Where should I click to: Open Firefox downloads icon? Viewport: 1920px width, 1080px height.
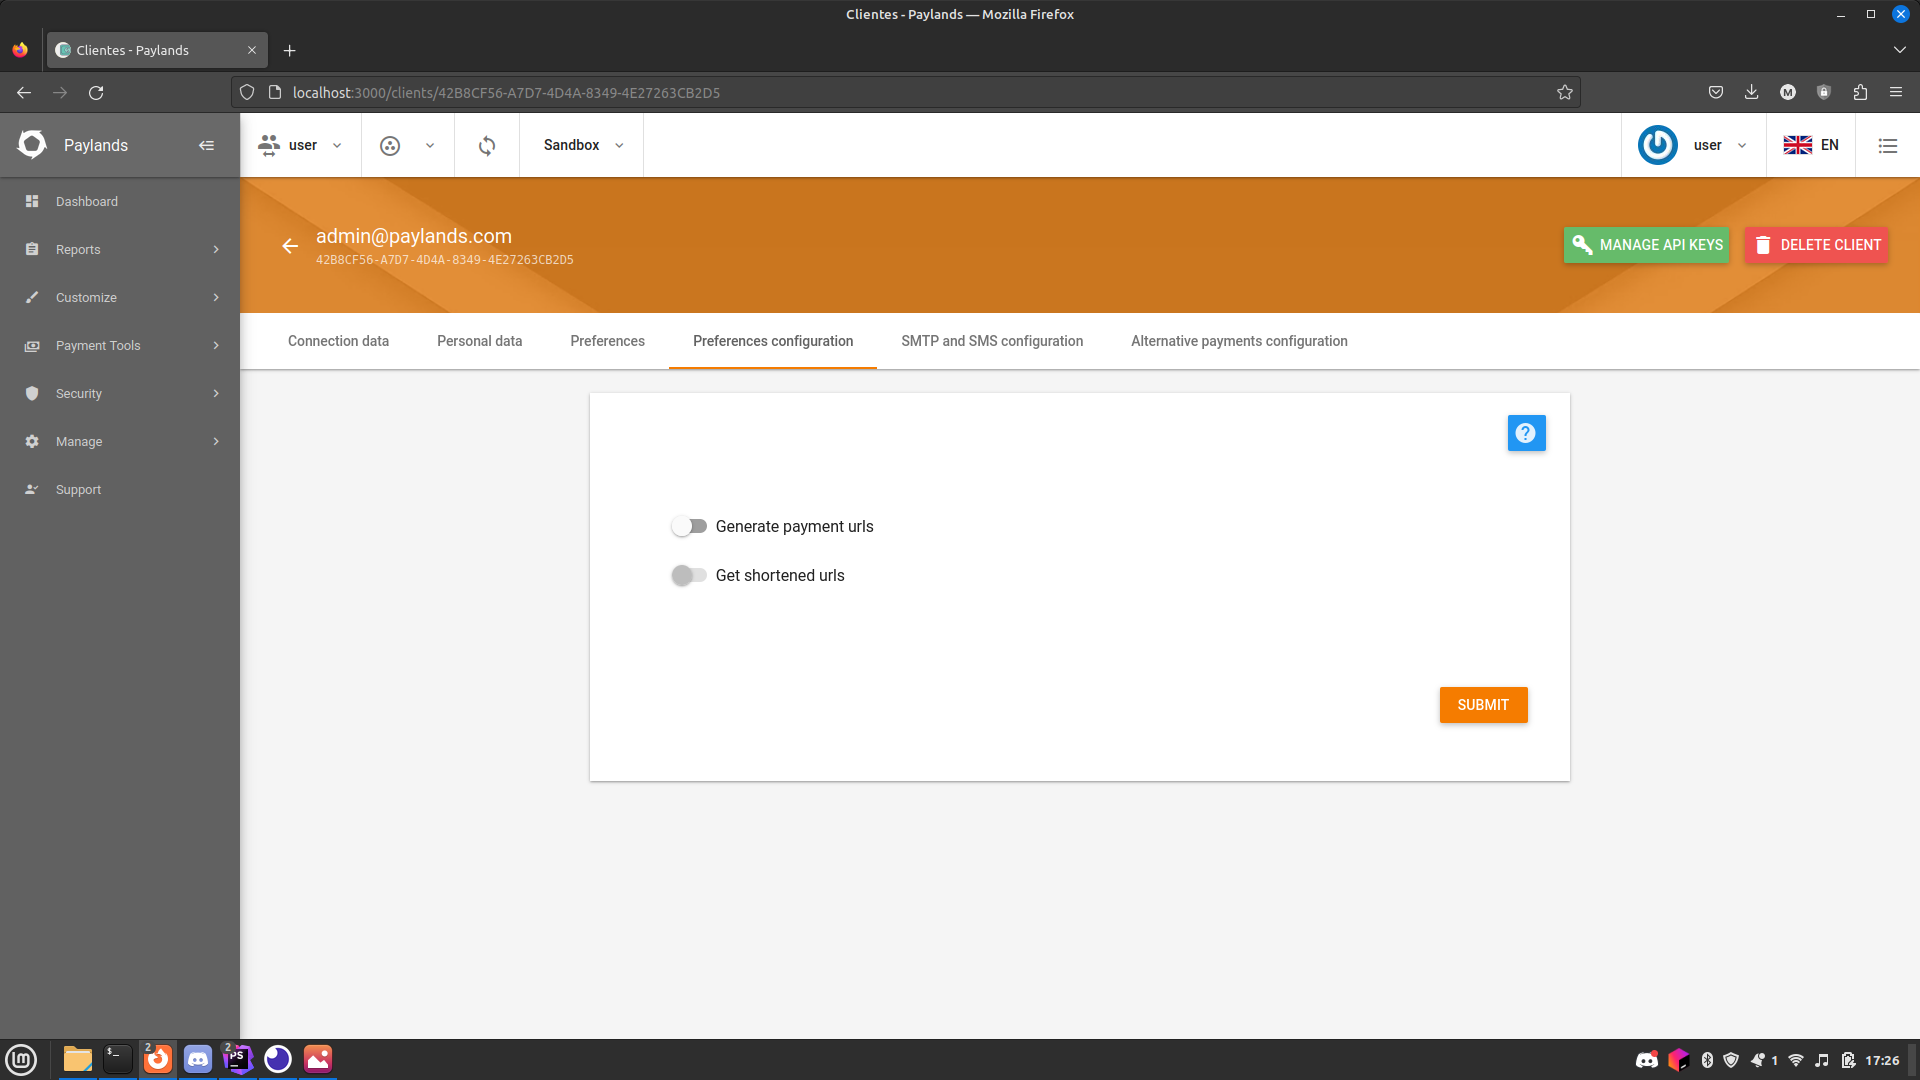1752,92
